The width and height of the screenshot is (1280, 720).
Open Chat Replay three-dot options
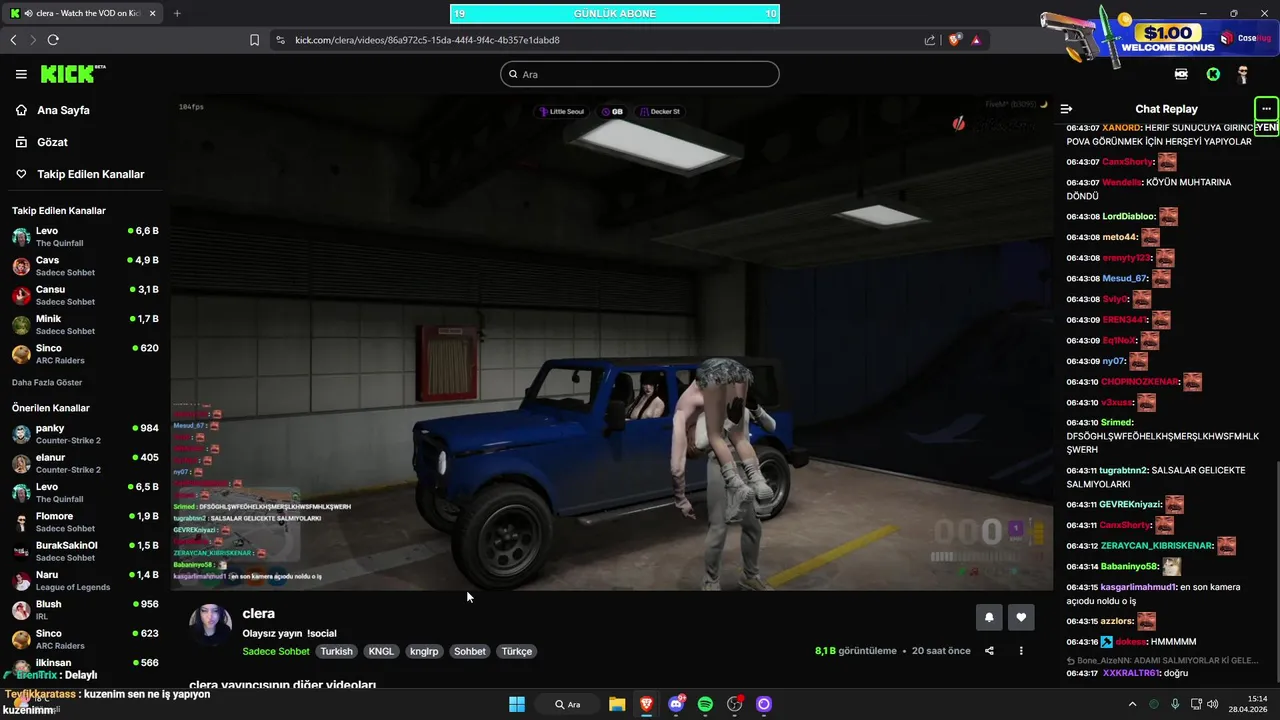pos(1266,109)
